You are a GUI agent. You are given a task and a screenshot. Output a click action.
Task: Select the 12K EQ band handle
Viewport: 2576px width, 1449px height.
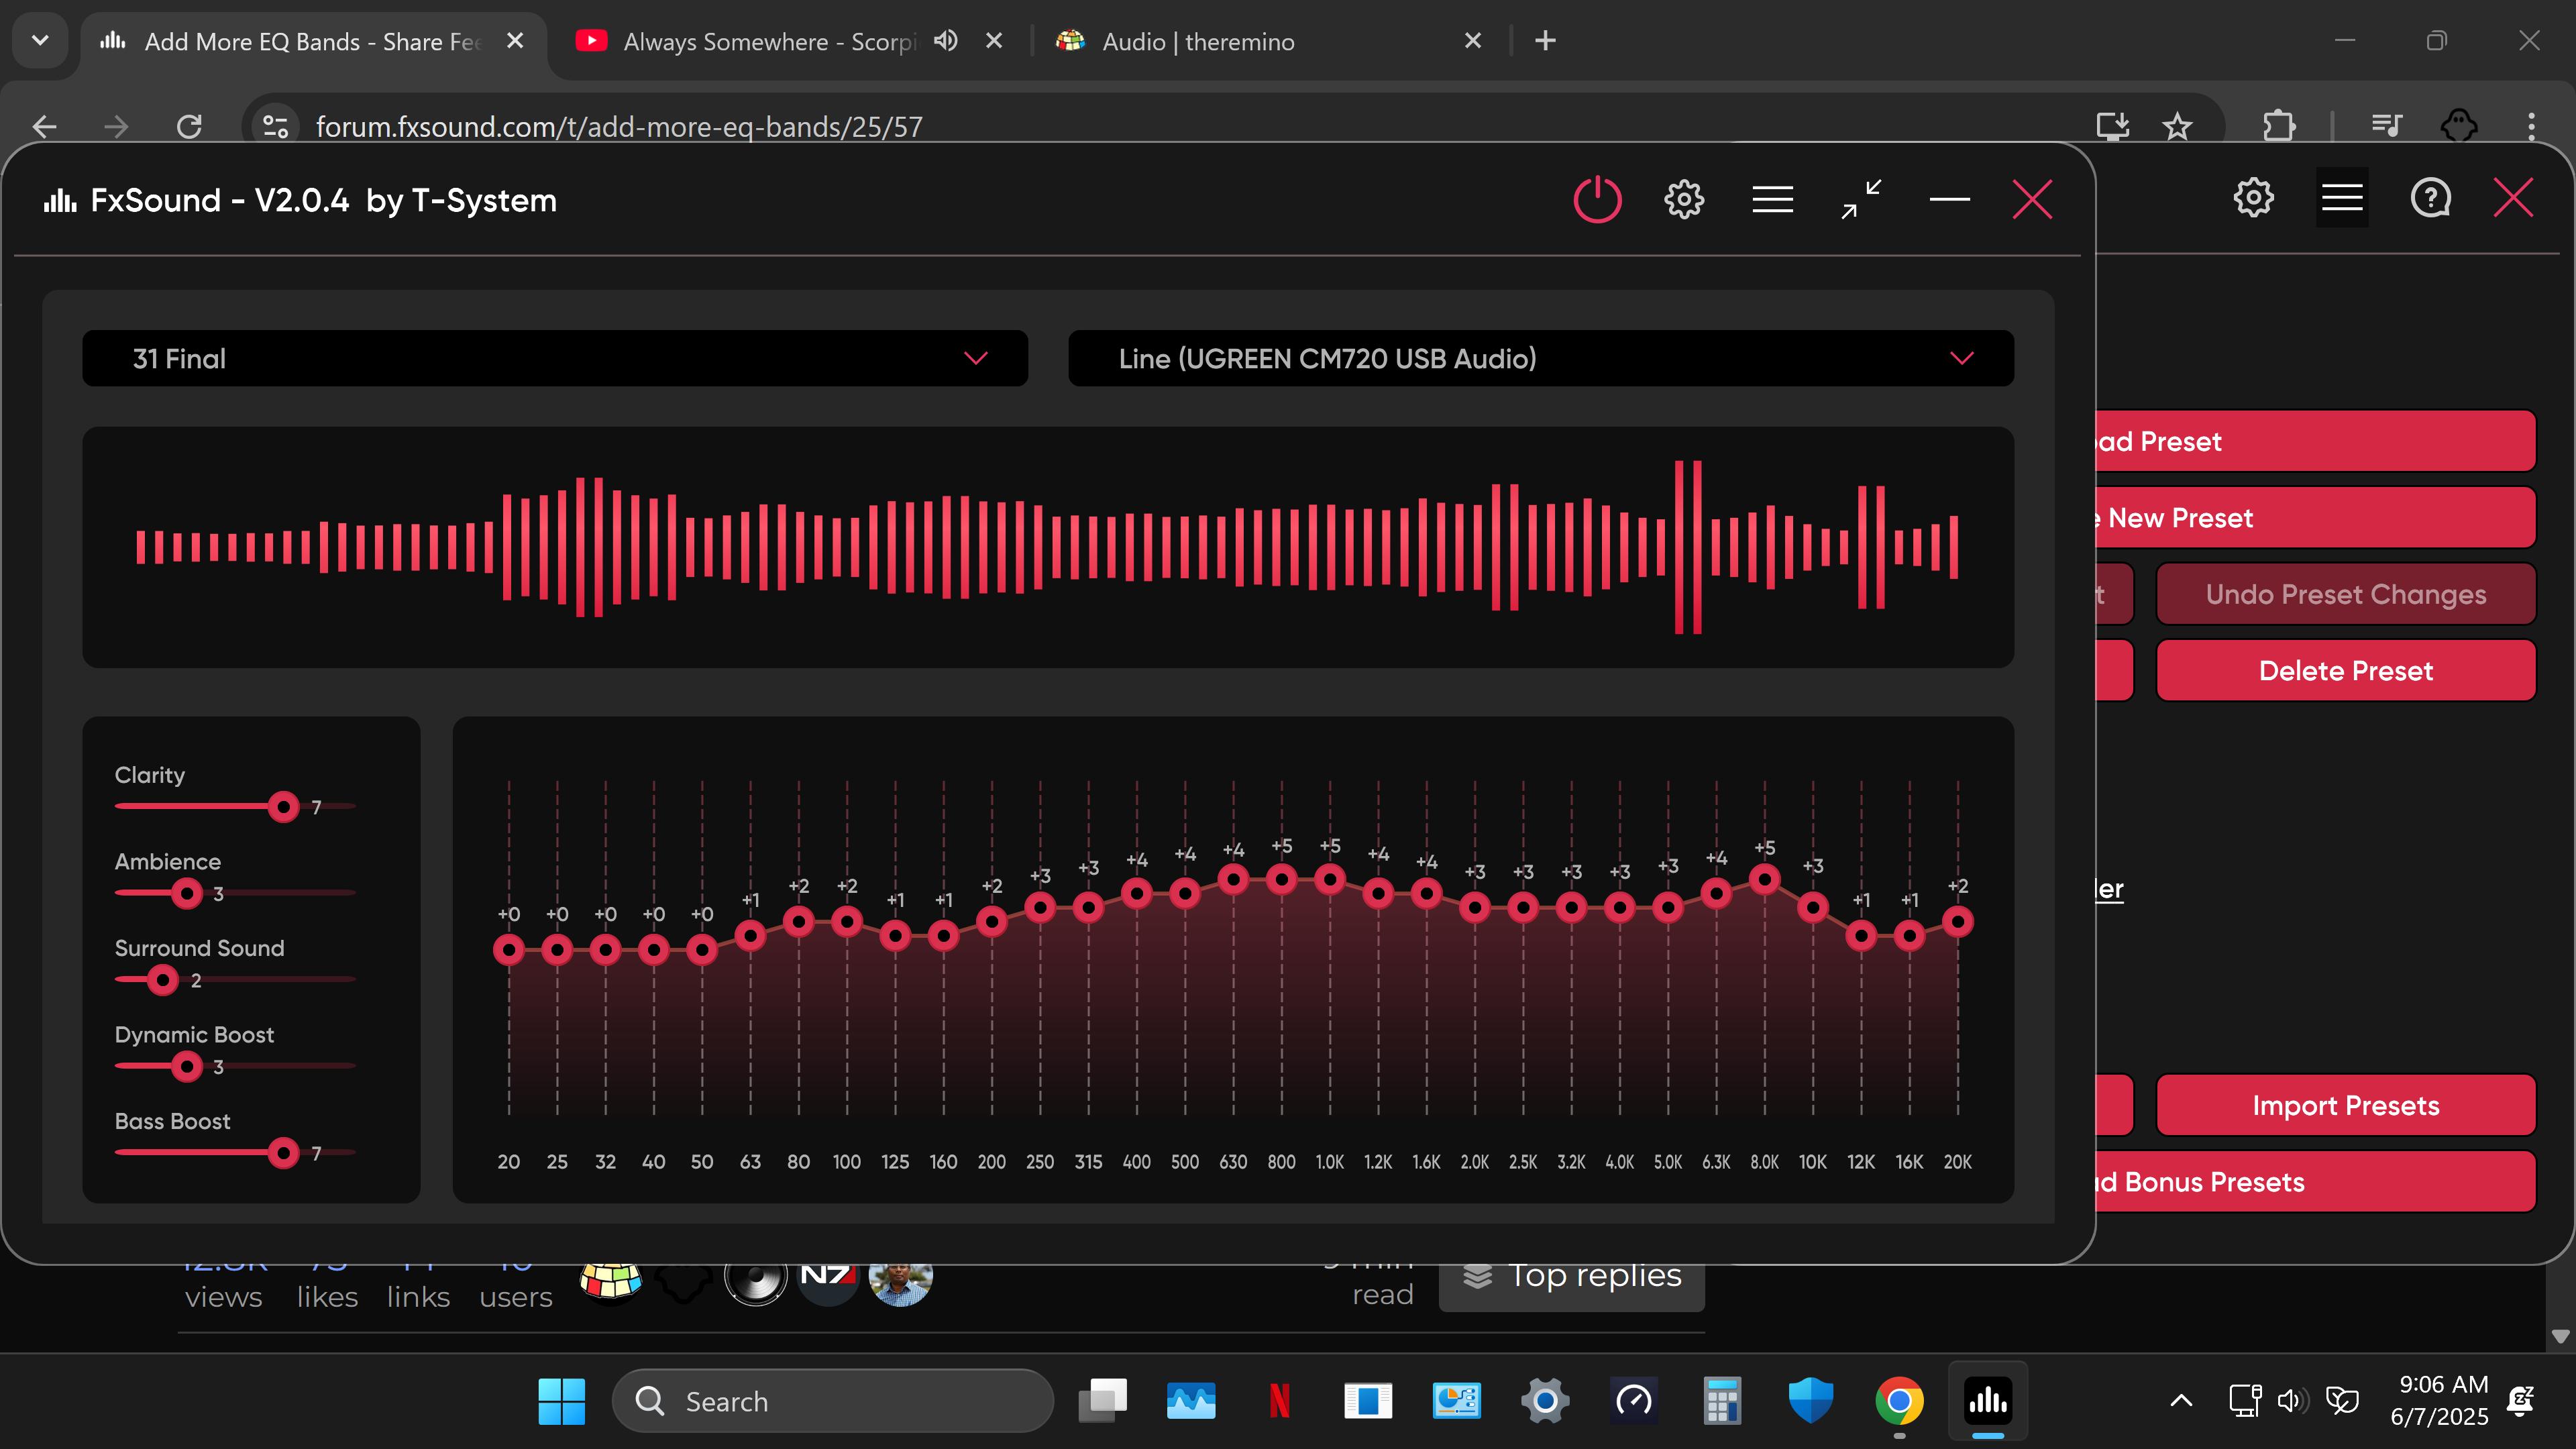[1861, 935]
